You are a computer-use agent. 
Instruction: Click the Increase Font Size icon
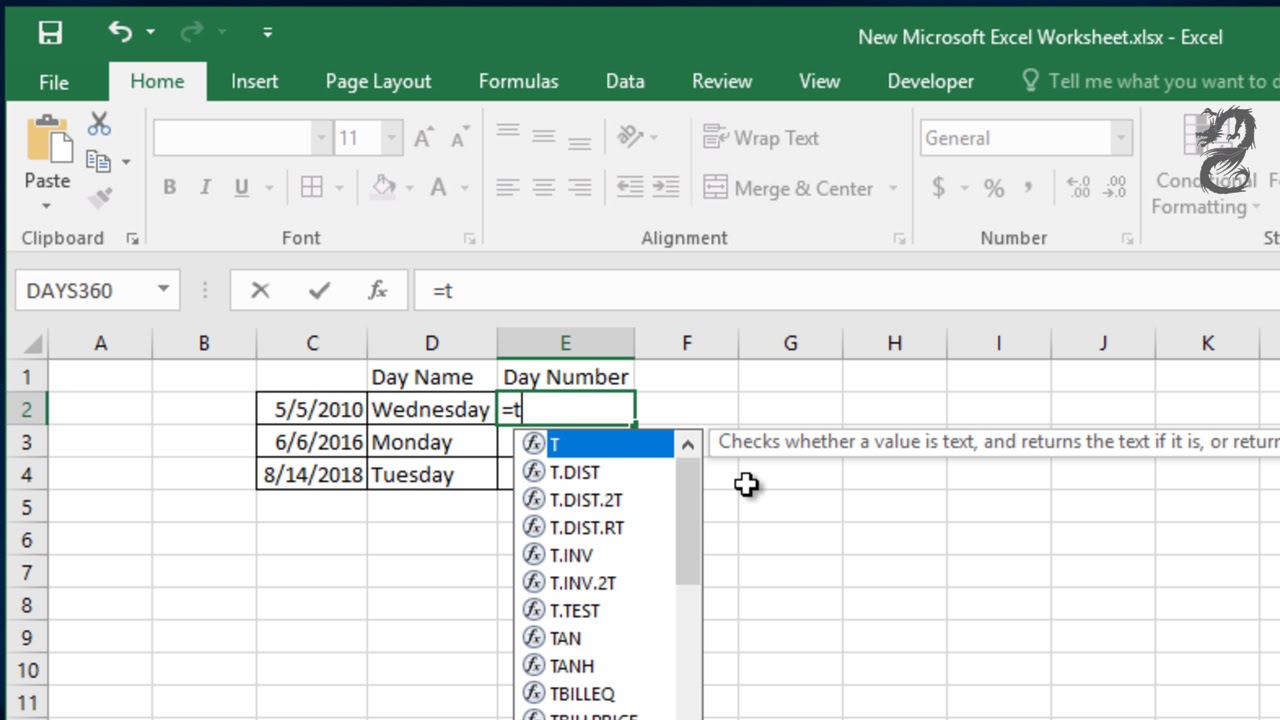[424, 138]
